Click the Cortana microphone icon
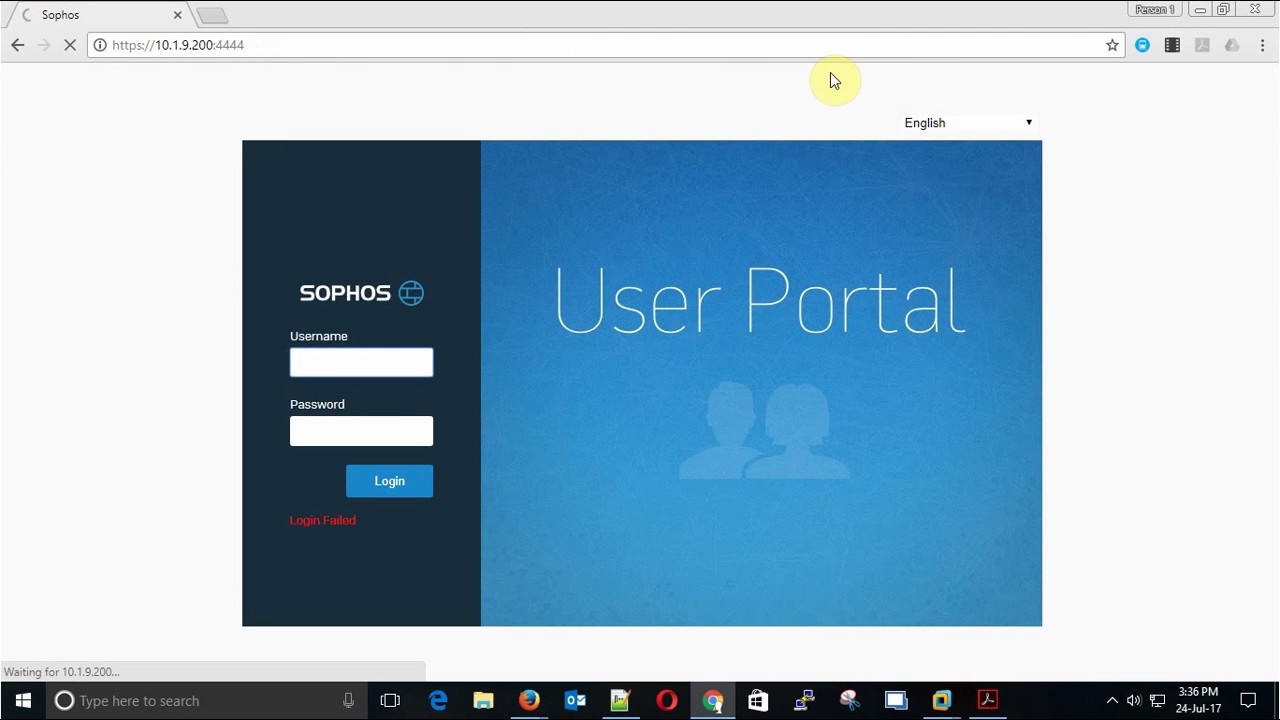The width and height of the screenshot is (1280, 720). 348,701
